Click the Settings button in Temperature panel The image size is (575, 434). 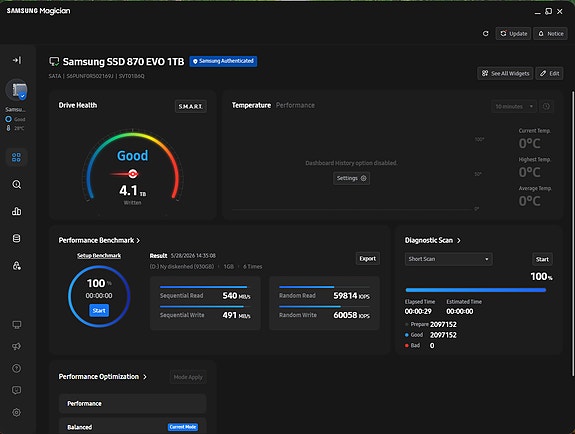click(351, 178)
